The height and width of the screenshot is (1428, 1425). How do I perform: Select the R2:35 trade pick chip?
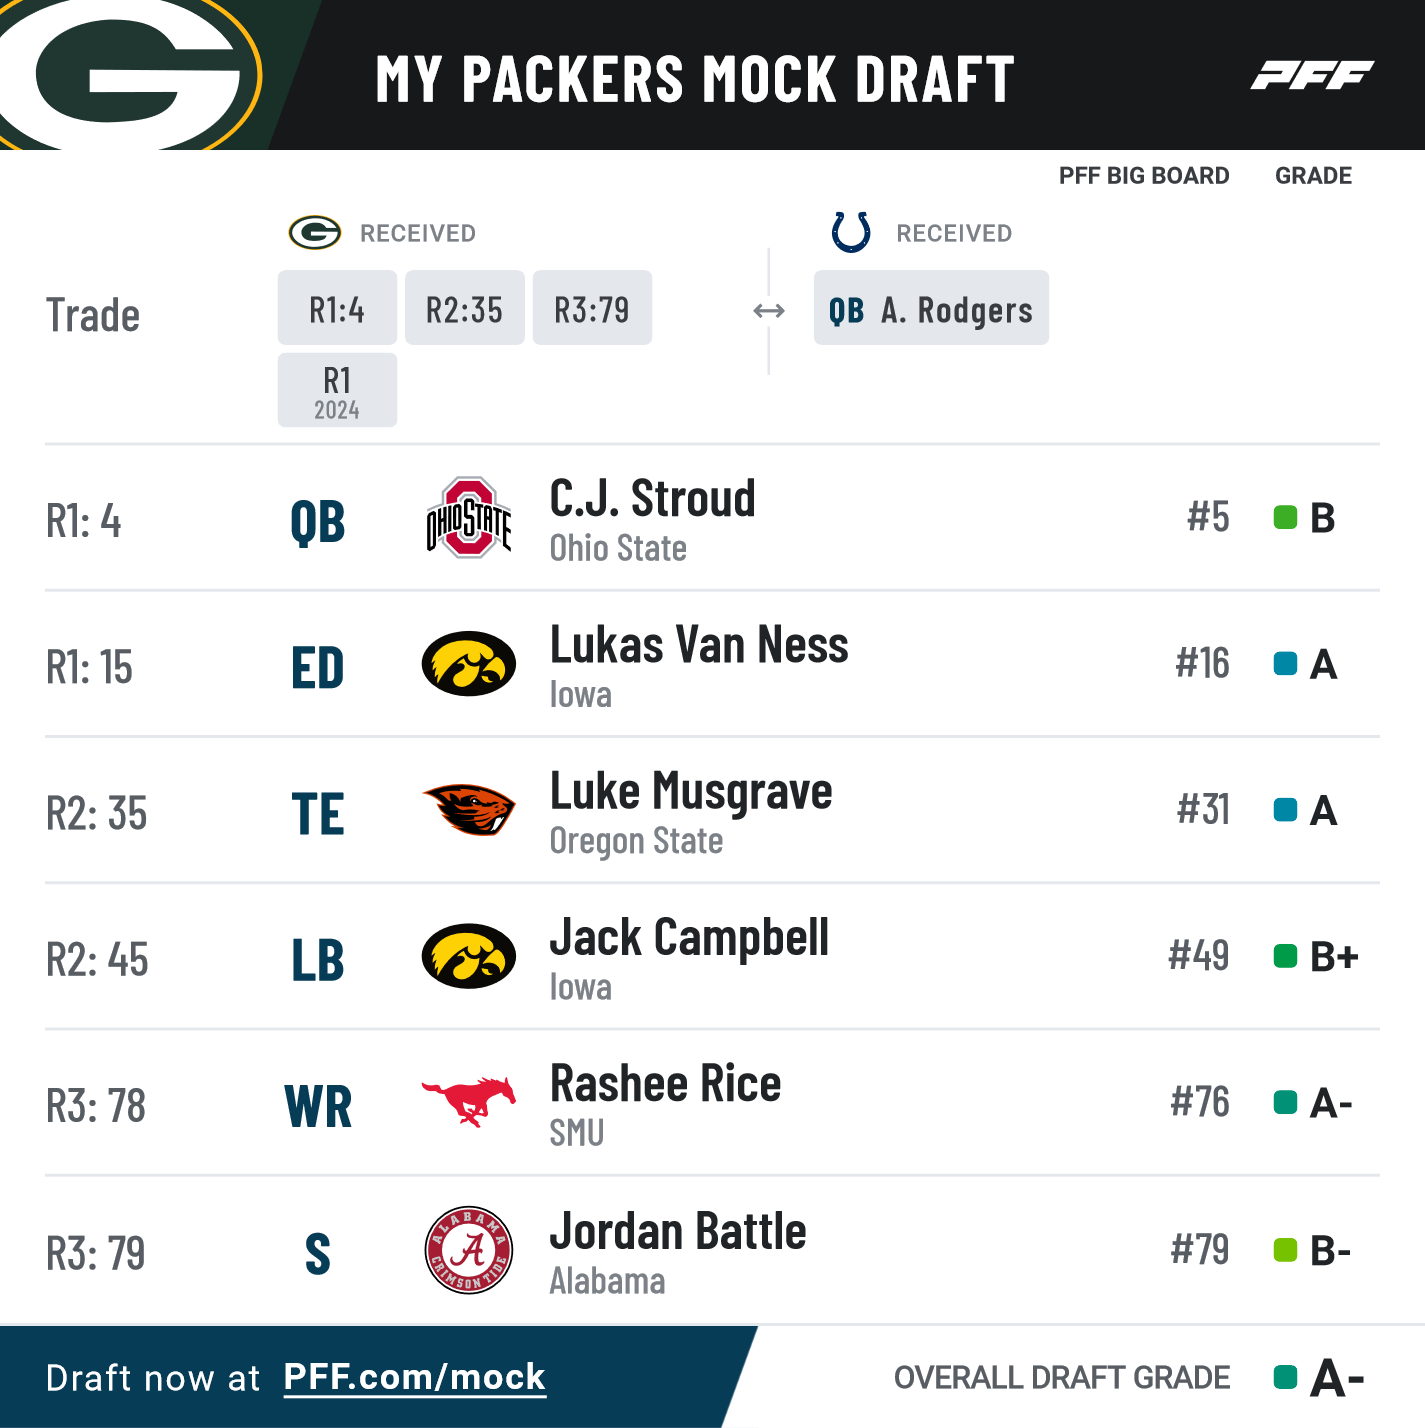(x=464, y=308)
